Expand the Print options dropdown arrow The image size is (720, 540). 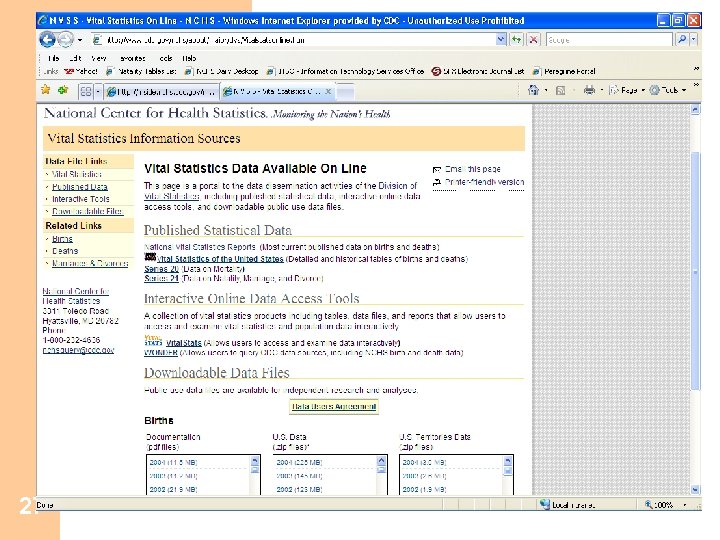602,90
